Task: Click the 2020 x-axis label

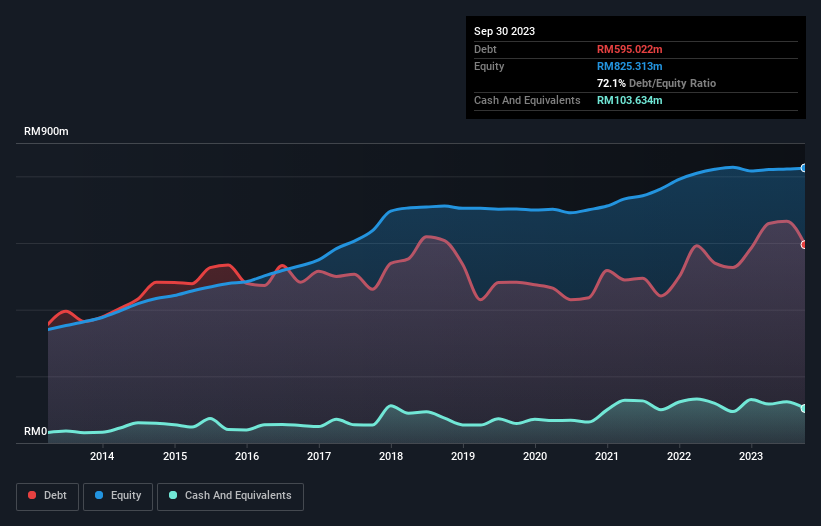Action: point(535,456)
